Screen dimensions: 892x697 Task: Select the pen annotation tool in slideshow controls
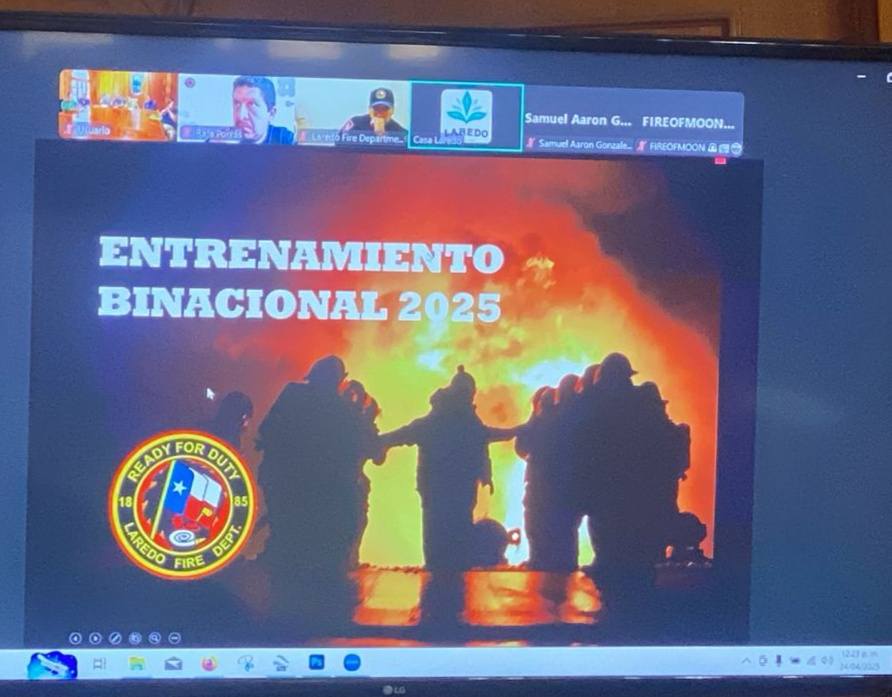[115, 637]
